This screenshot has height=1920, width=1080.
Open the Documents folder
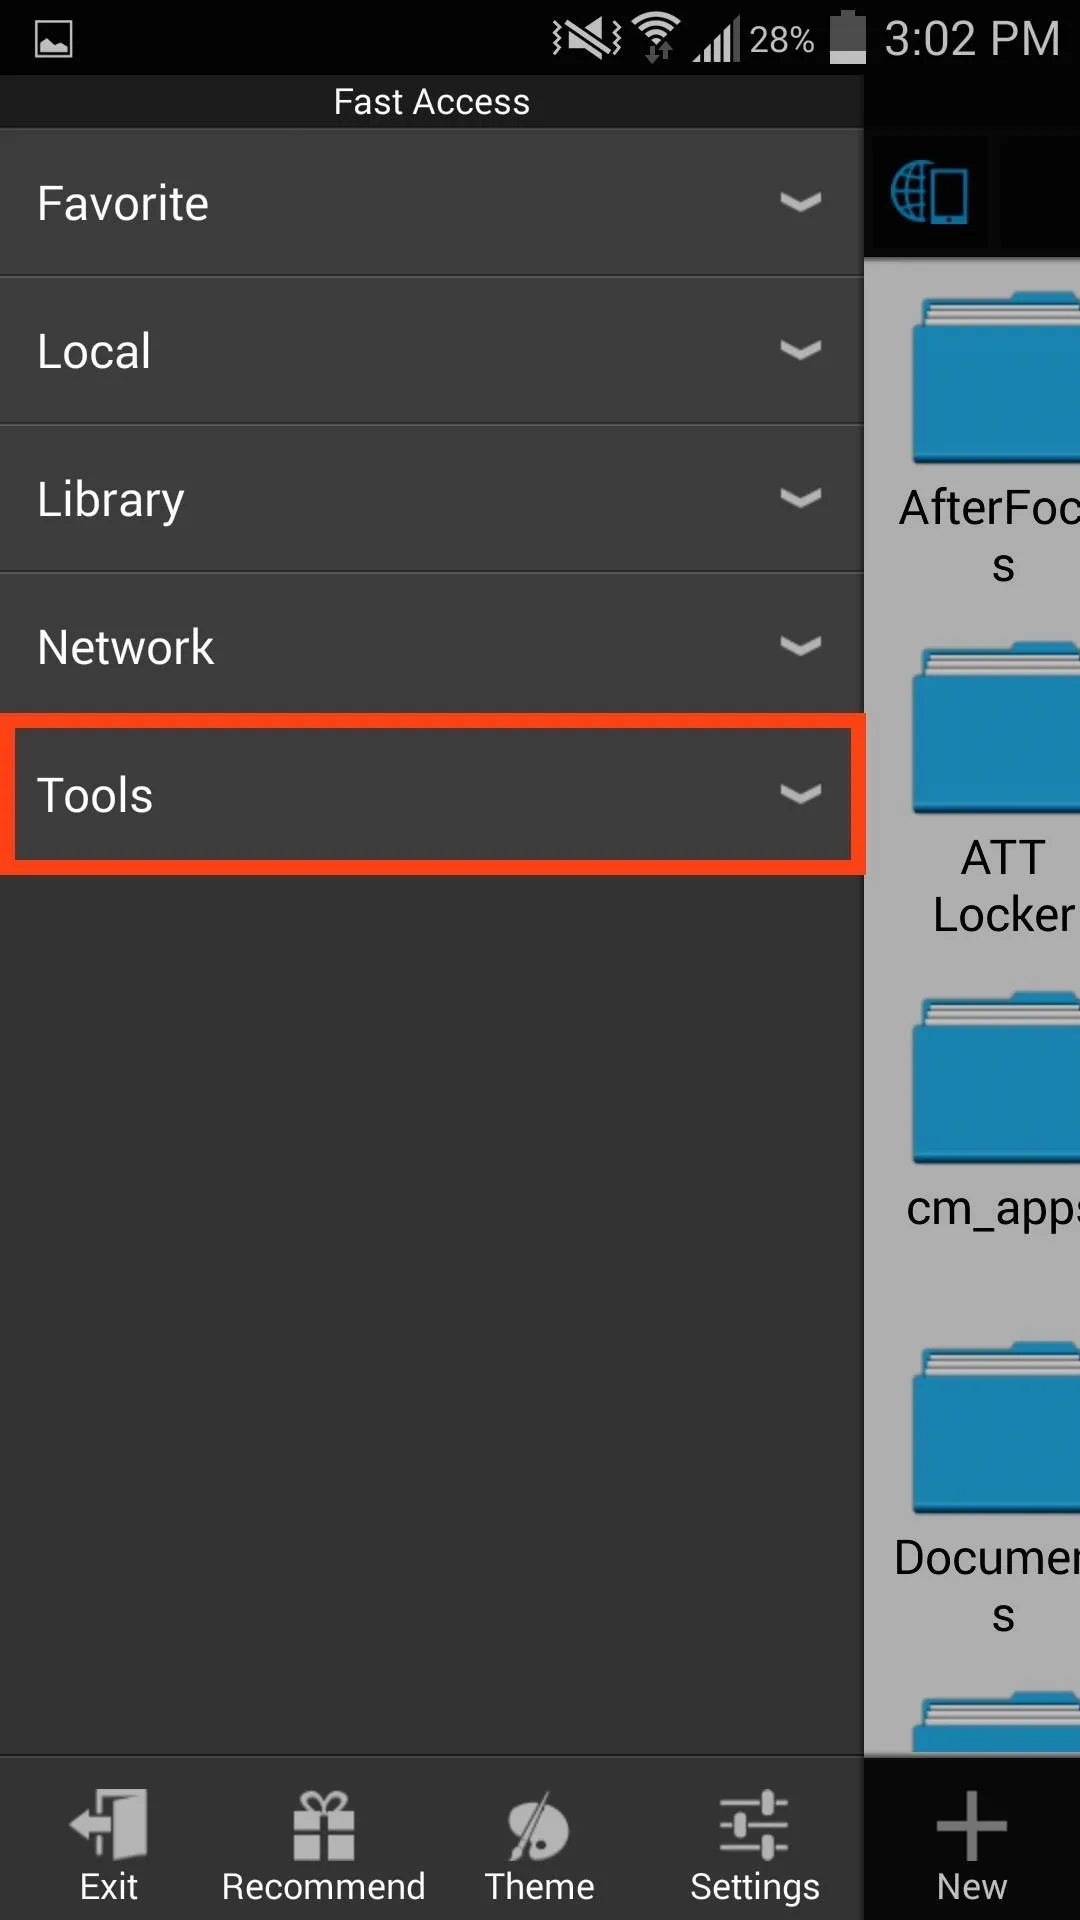coord(996,1428)
